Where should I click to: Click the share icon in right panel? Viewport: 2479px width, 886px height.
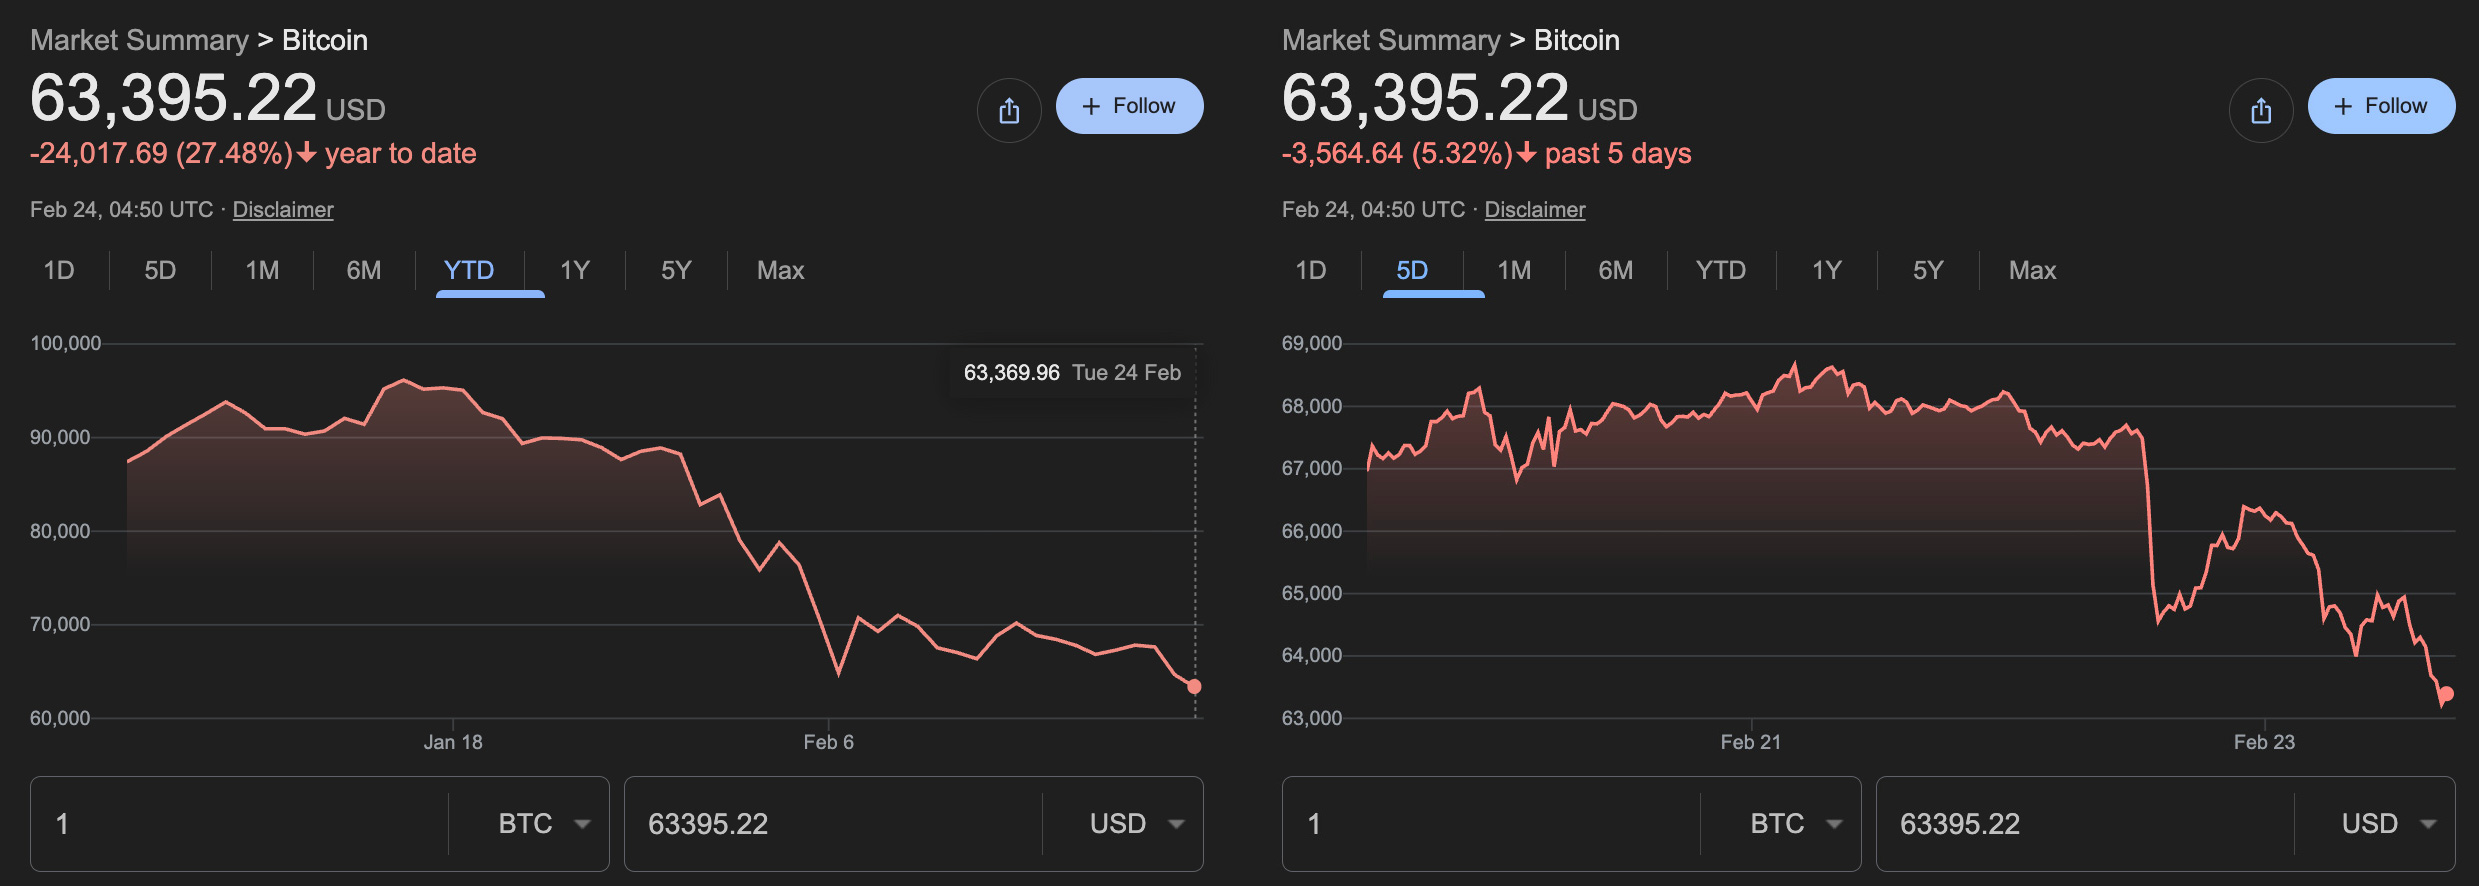point(2260,110)
